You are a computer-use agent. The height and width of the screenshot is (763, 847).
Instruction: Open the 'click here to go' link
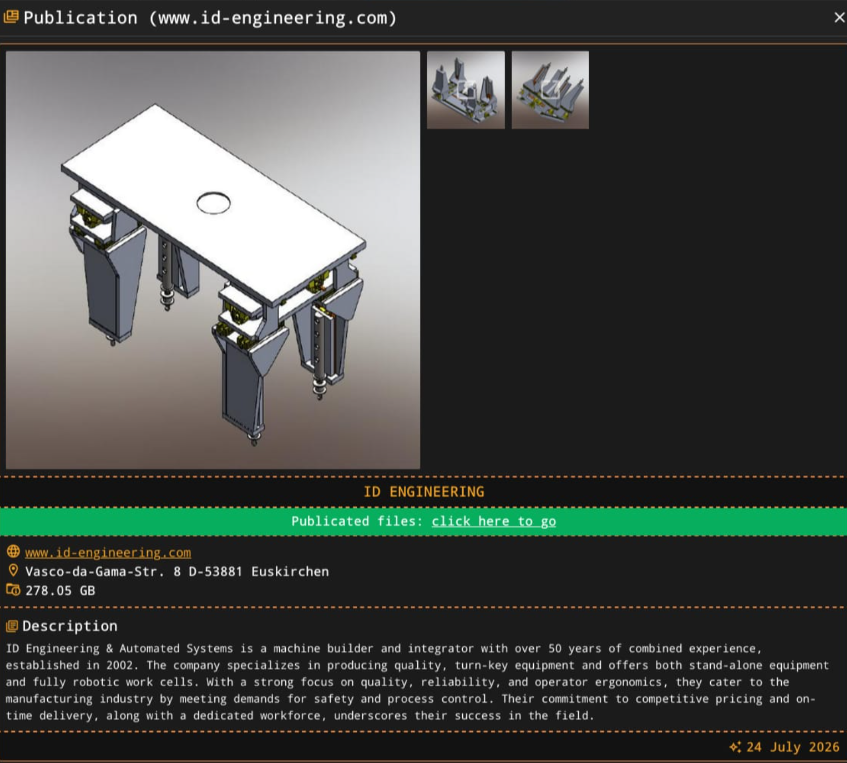click(x=494, y=521)
